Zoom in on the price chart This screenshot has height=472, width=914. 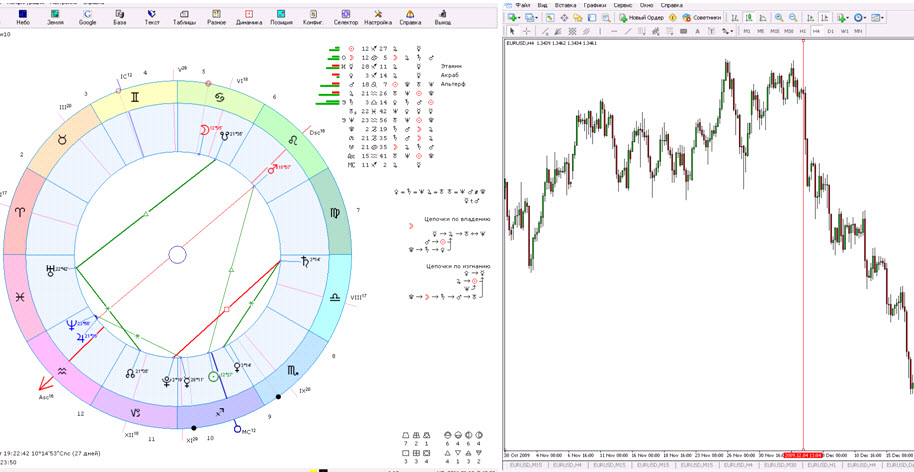[778, 17]
